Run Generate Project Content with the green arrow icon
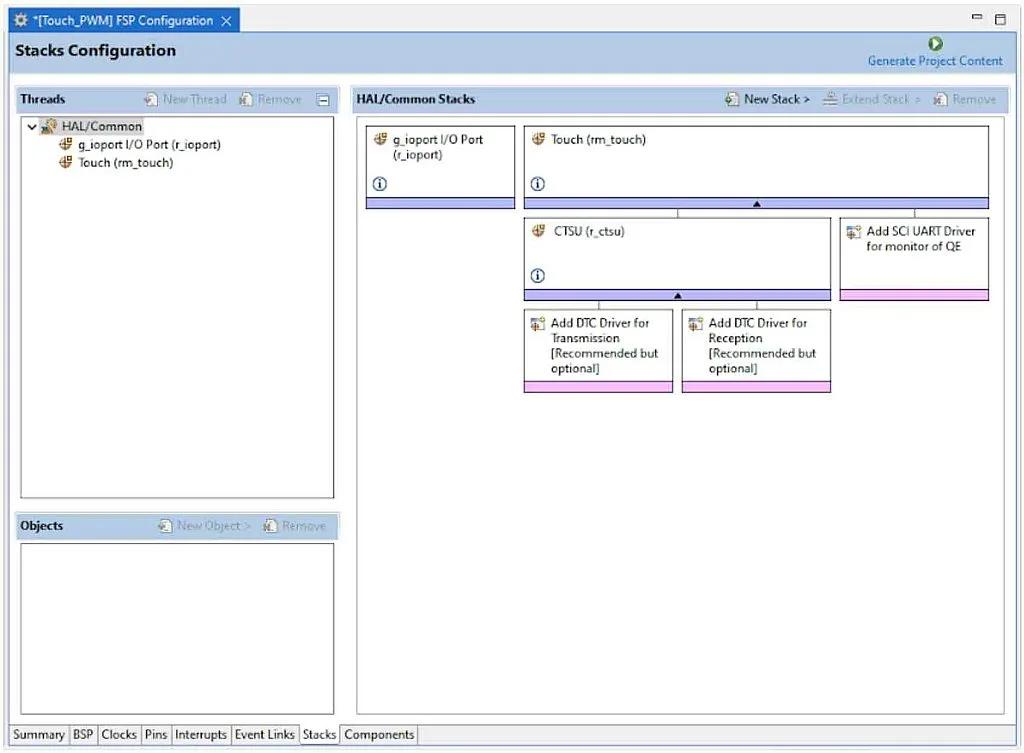 (x=934, y=44)
